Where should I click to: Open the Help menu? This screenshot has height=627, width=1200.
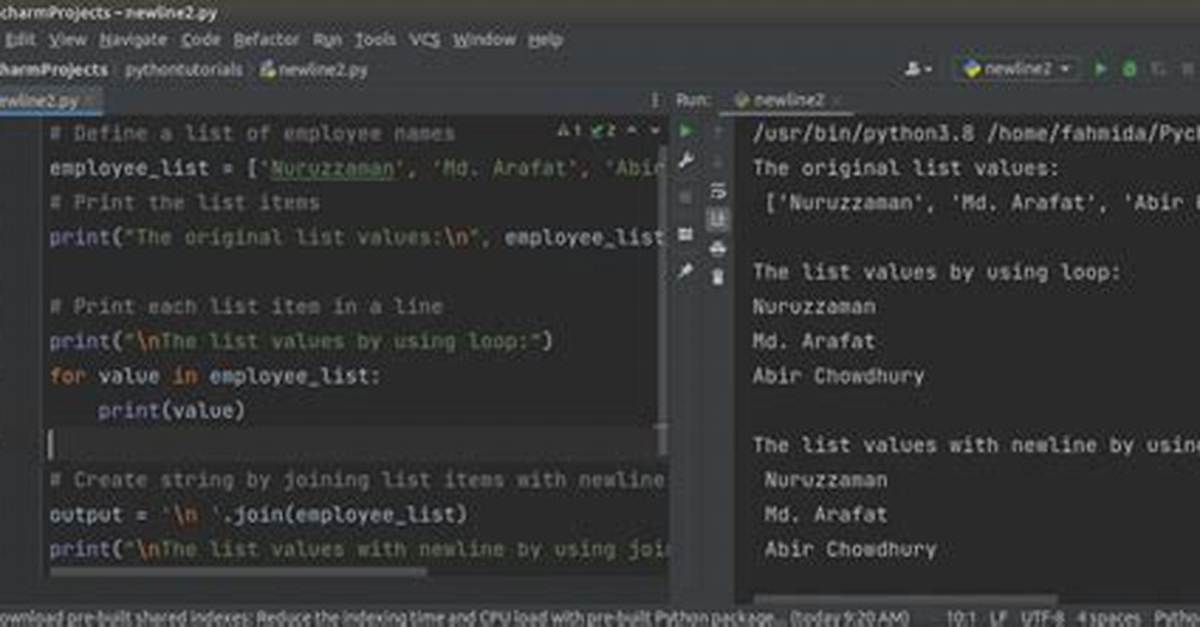(545, 40)
